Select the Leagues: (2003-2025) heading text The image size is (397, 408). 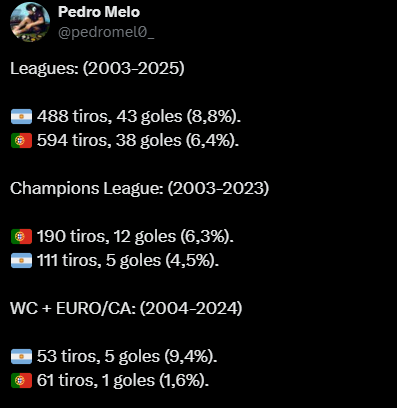pyautogui.click(x=97, y=69)
